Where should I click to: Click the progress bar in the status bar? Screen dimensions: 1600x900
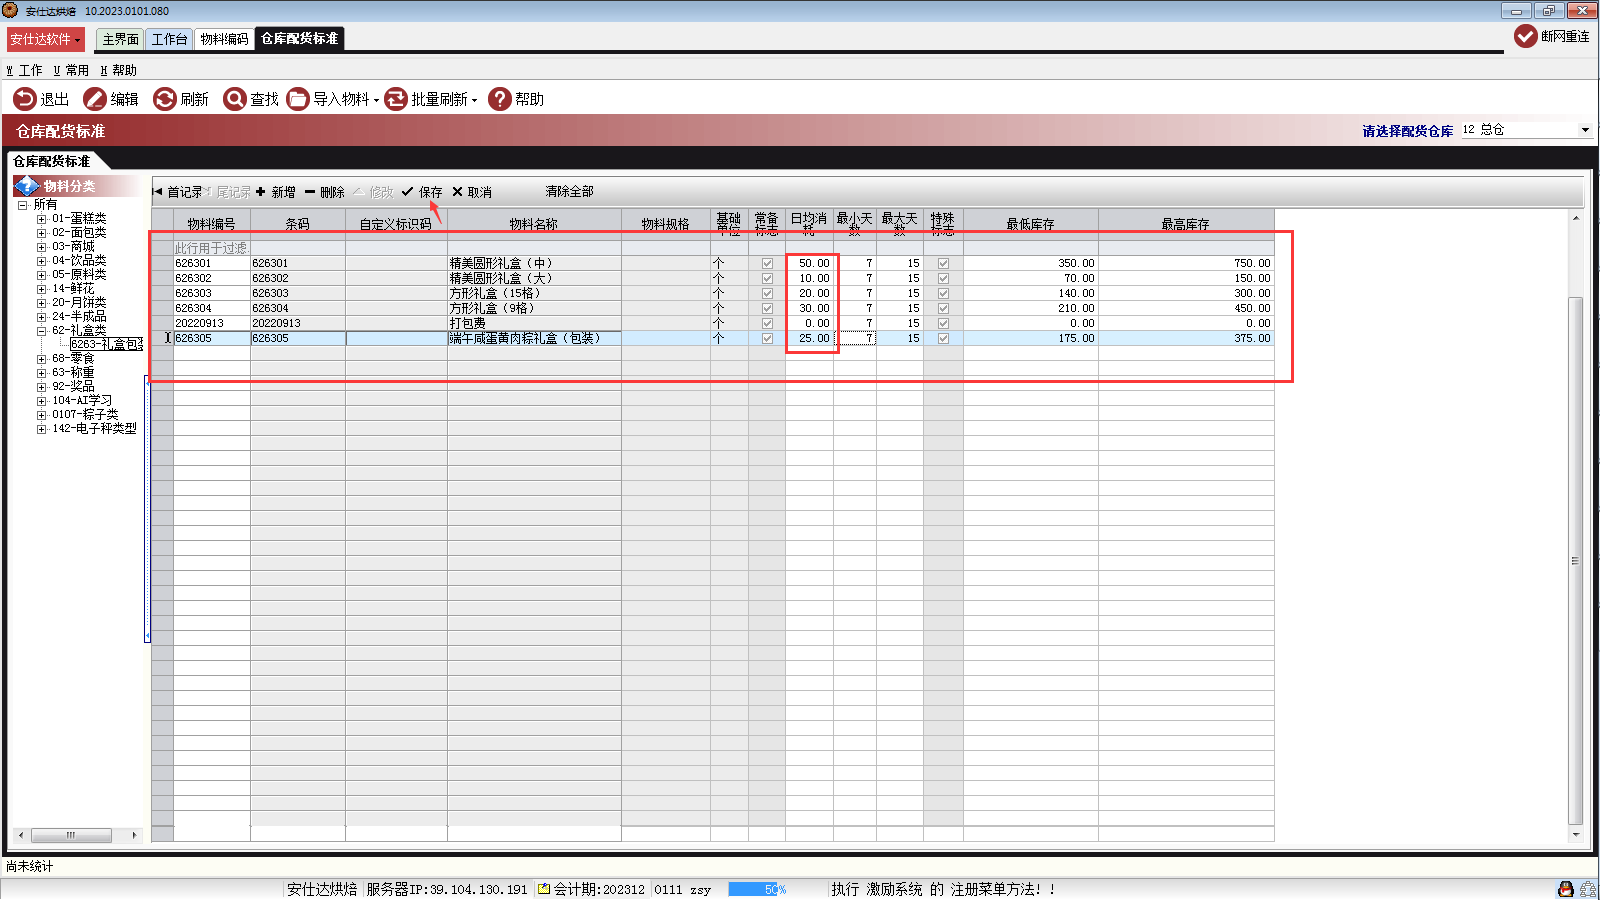point(757,889)
